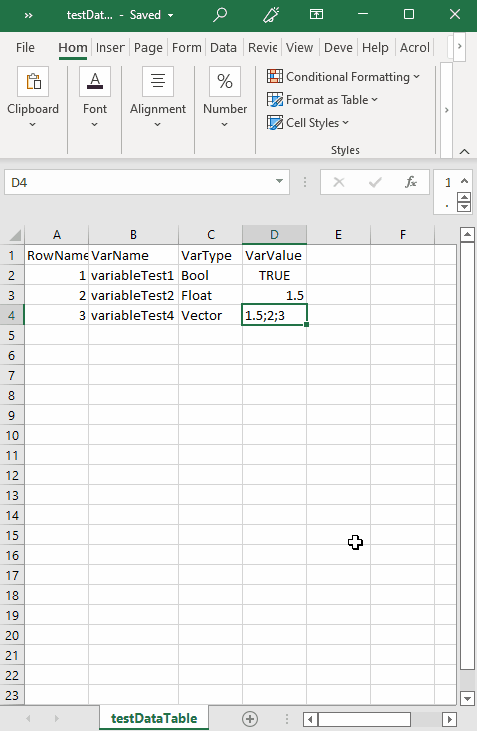
Task: Add a new sheet with plus icon
Action: click(250, 718)
